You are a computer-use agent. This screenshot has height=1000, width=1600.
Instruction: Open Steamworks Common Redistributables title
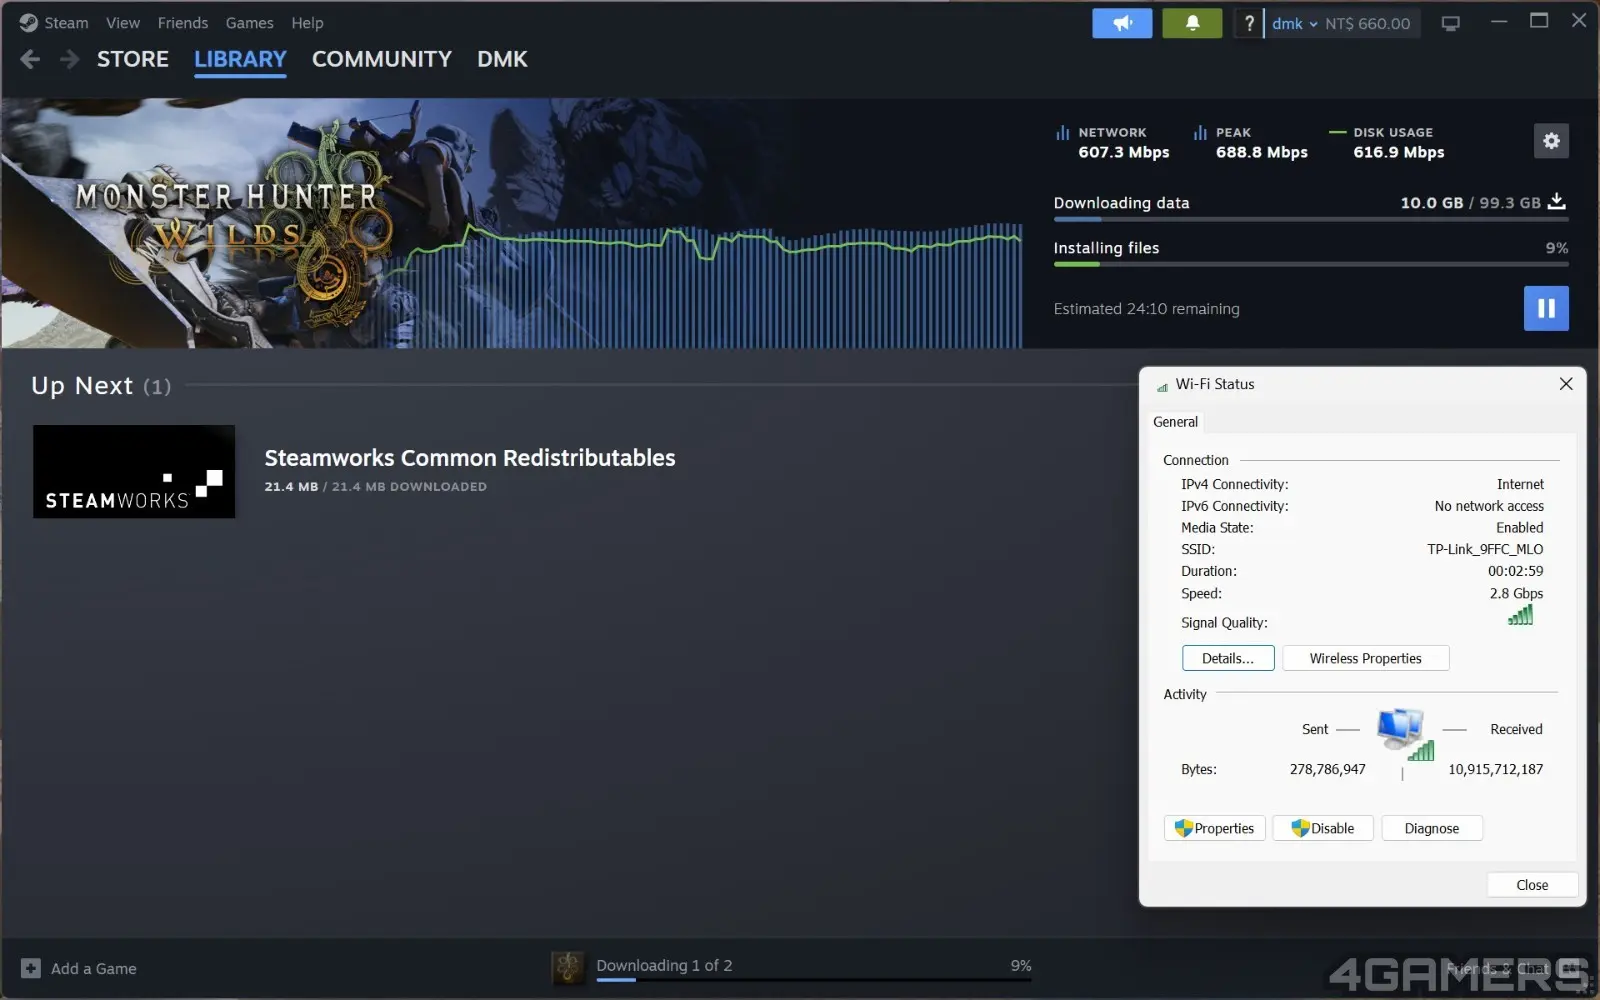[470, 458]
